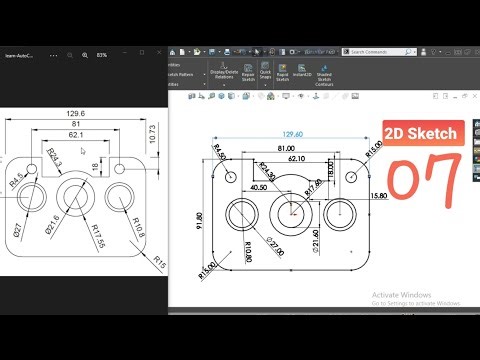Select the 129.60 dimension in SolidWorks sketch
This screenshot has width=480, height=360.
tap(292, 134)
